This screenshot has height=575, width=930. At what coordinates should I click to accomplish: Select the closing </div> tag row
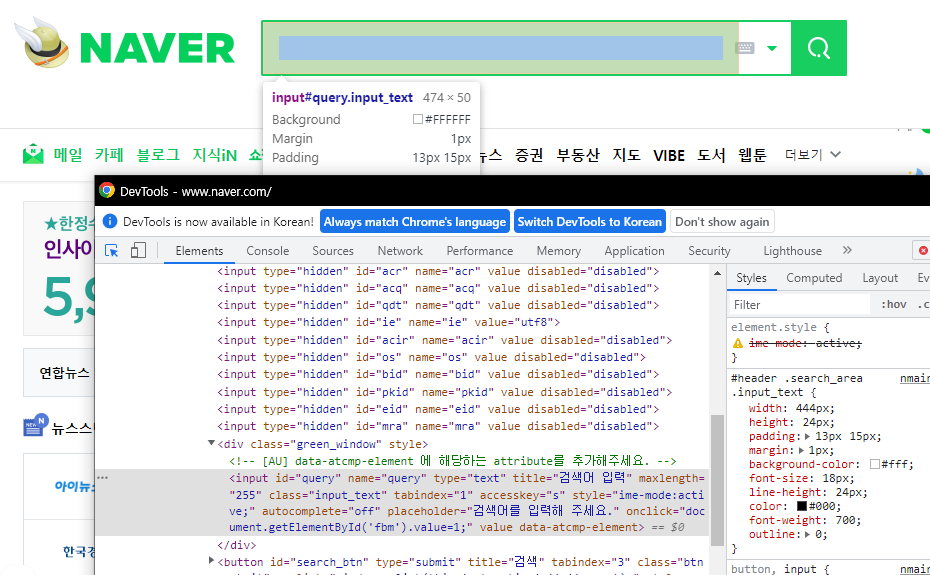pyautogui.click(x=237, y=545)
